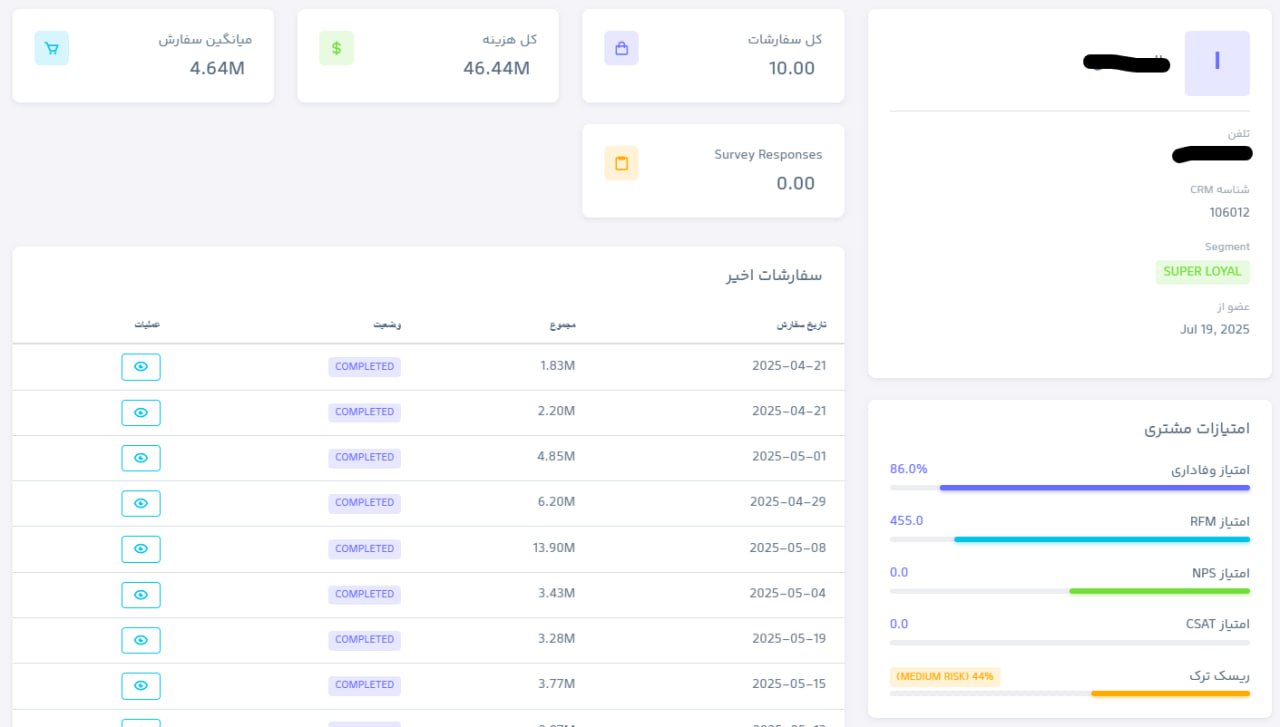This screenshot has height=727, width=1280.
Task: Click the green dollar icon in total cost card
Action: (336, 48)
